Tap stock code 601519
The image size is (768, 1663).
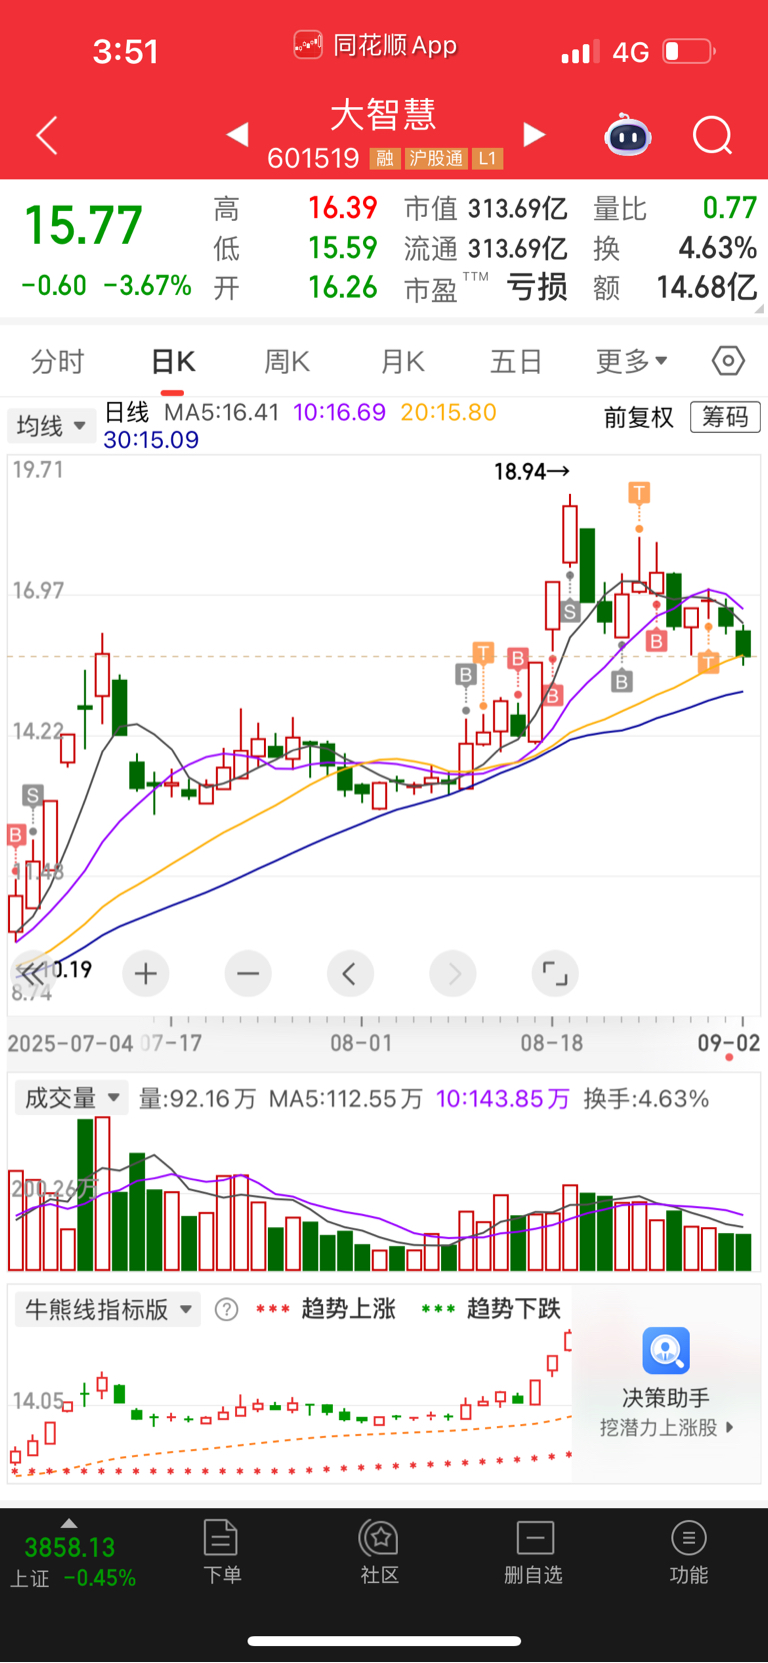pos(313,158)
